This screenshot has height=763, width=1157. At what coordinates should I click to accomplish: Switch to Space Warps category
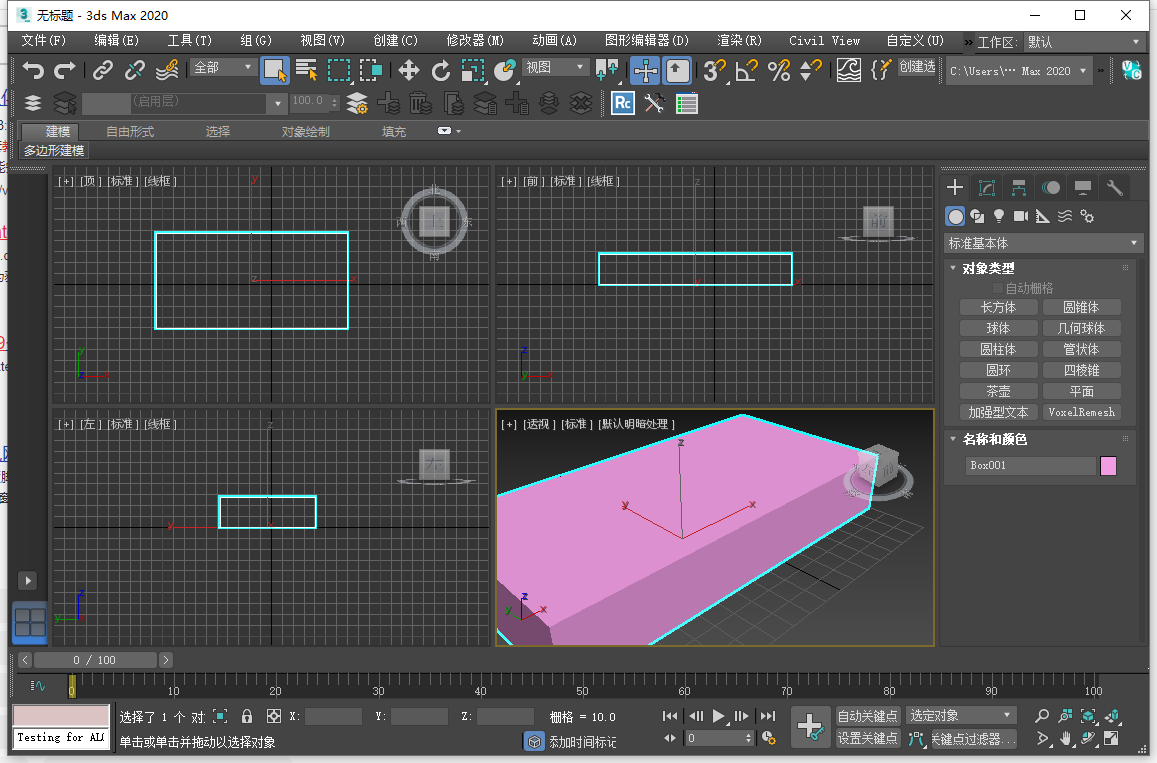tap(1065, 216)
